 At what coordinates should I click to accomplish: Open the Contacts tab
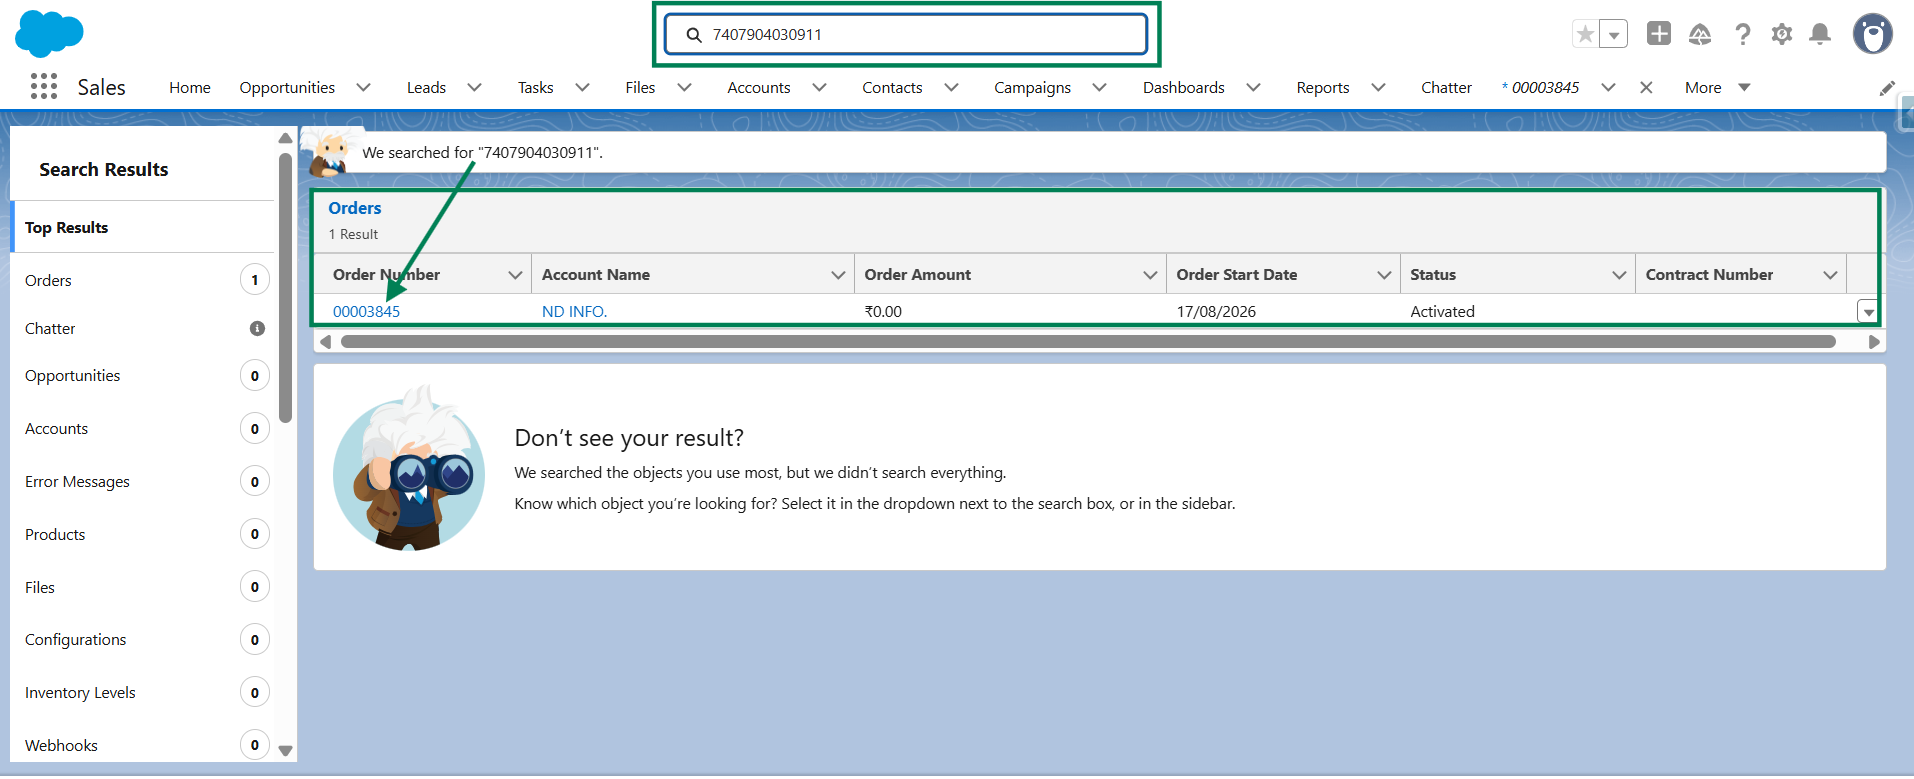point(892,87)
